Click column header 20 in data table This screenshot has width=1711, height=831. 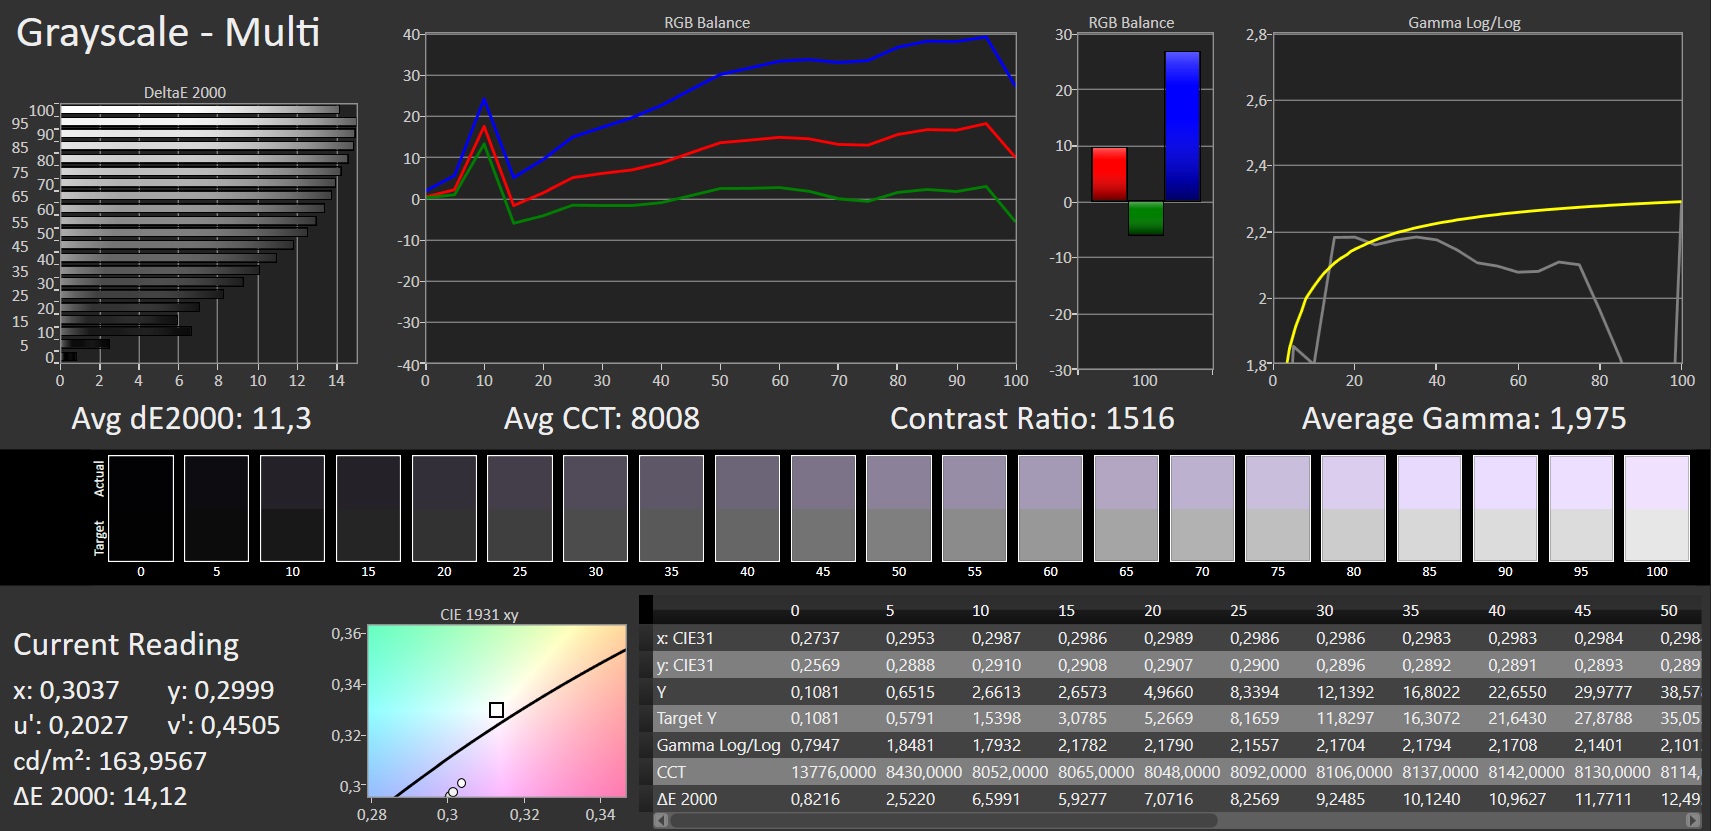click(x=1152, y=610)
